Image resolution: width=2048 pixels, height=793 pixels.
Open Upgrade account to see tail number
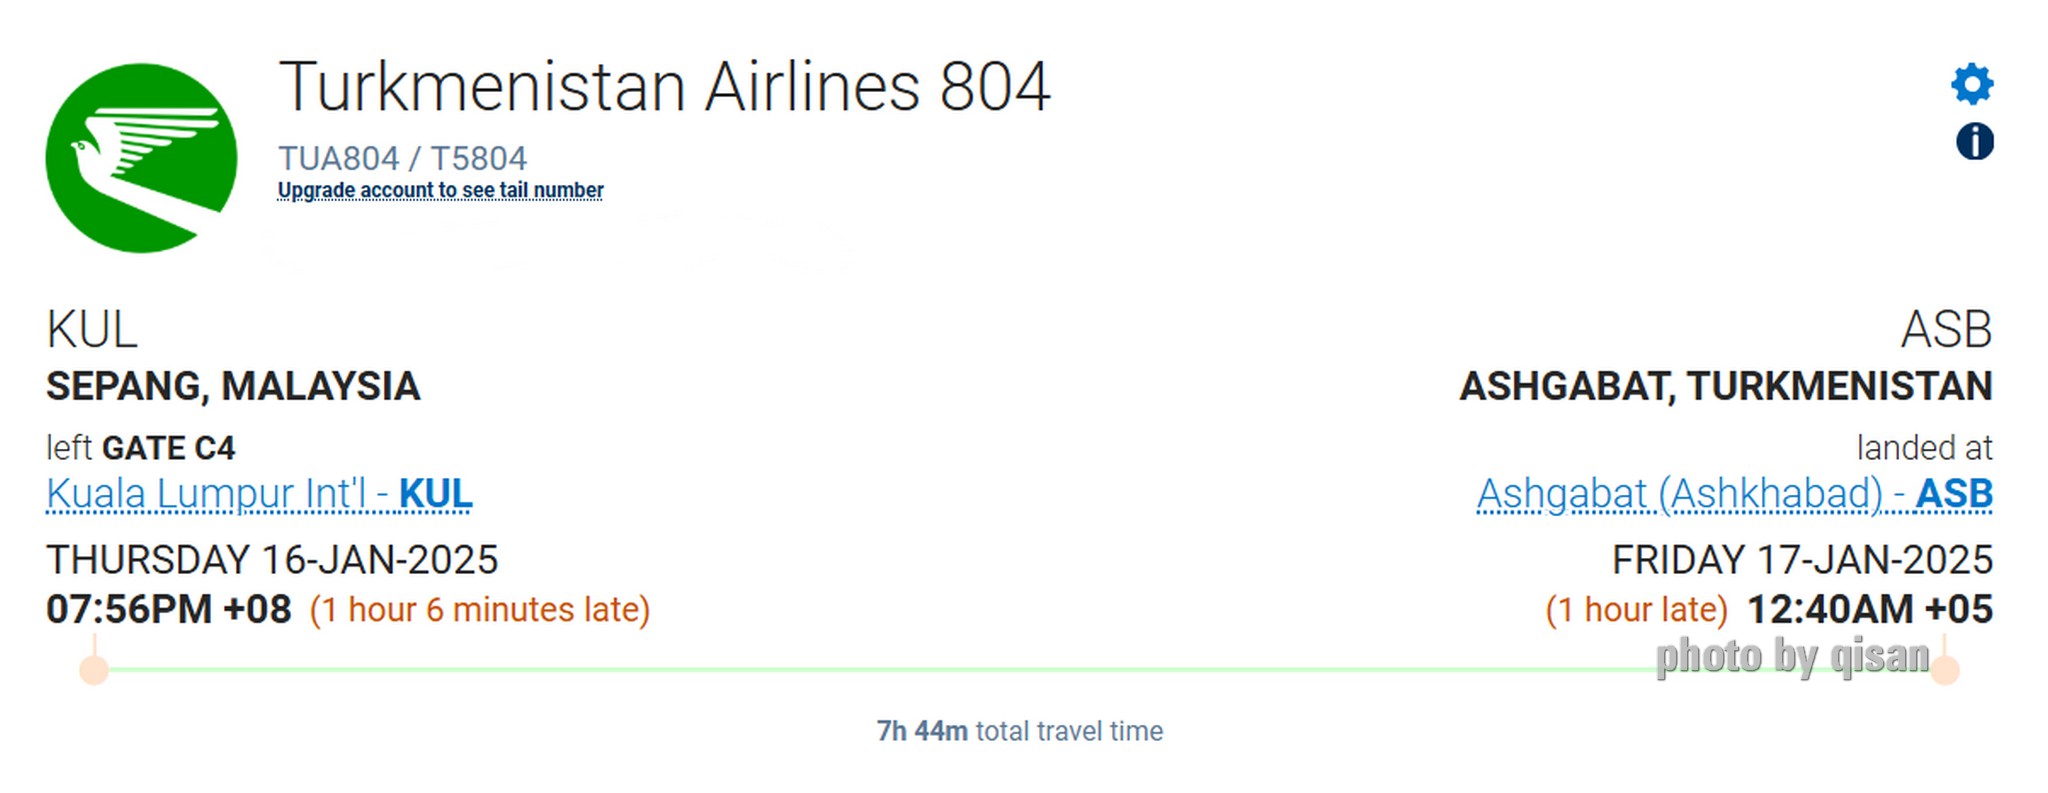[x=440, y=190]
